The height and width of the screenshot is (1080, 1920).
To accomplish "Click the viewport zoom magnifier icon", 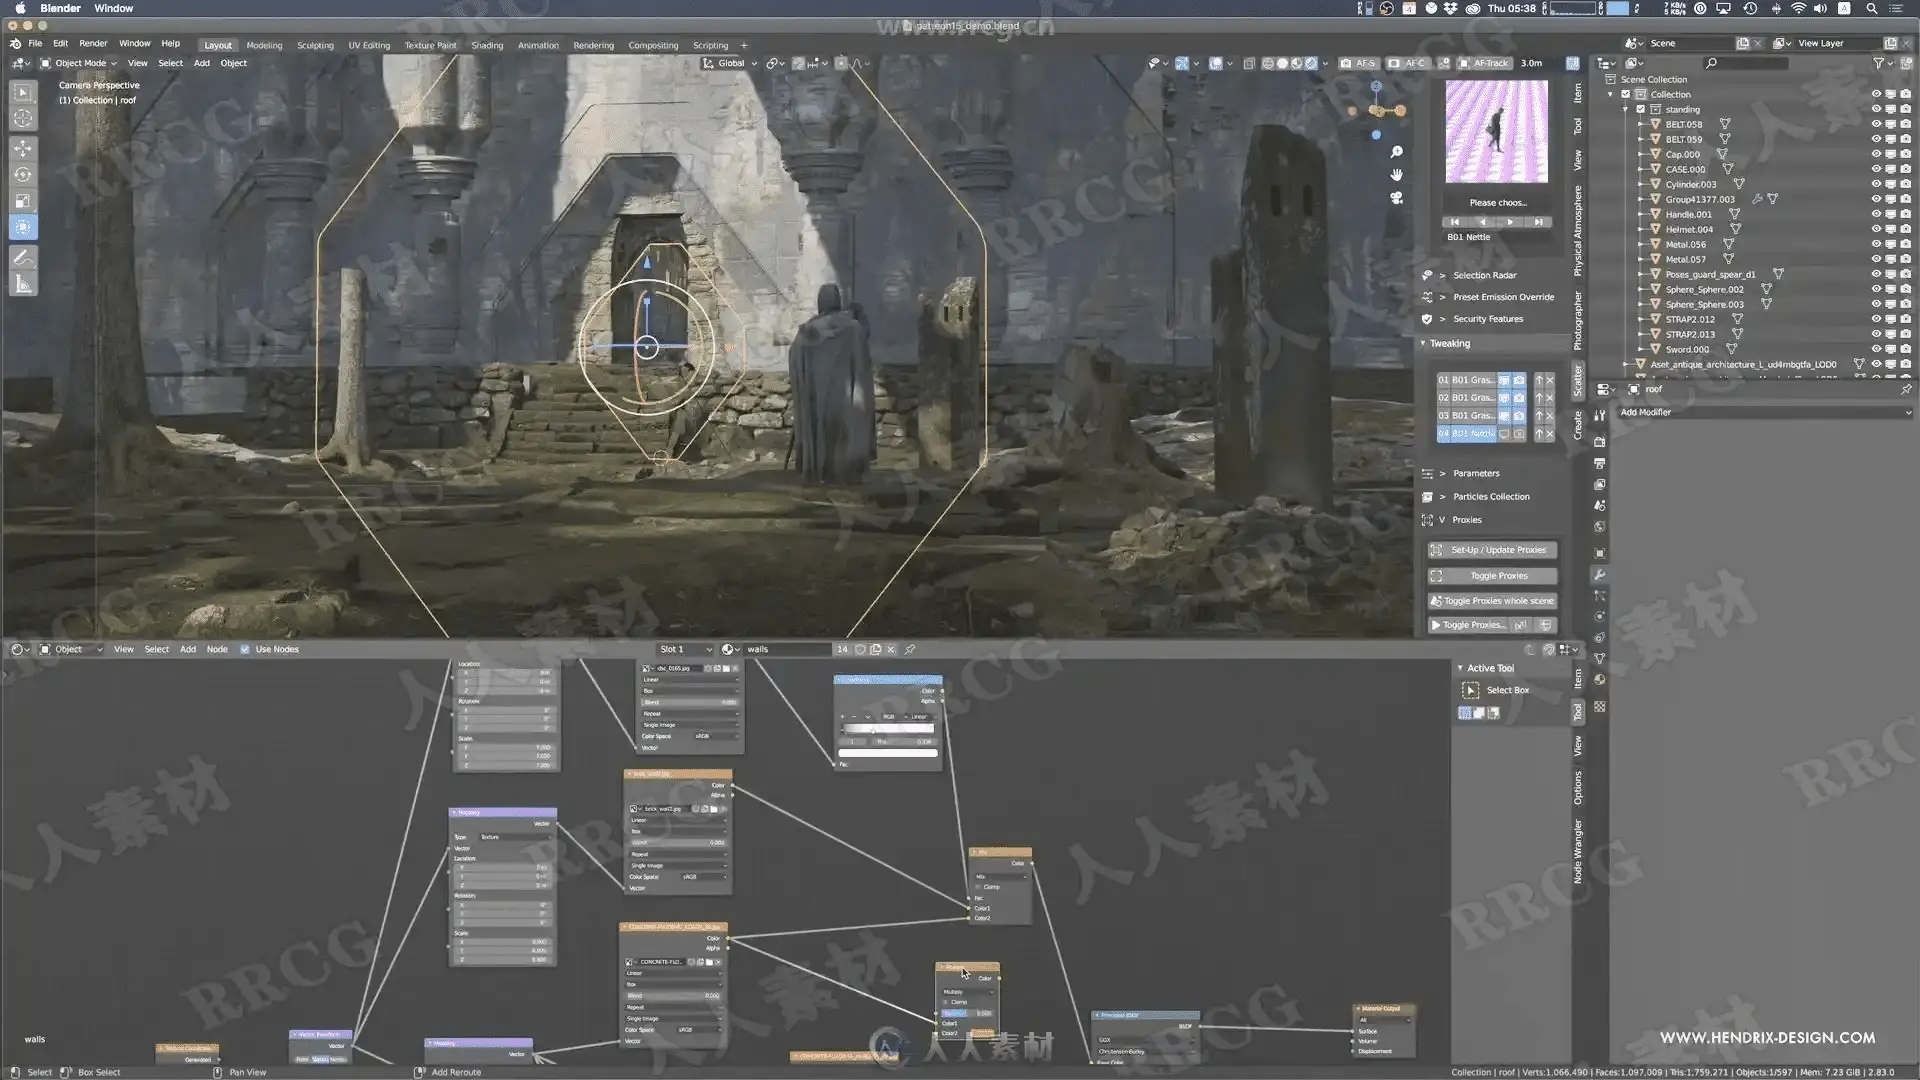I will [1397, 152].
